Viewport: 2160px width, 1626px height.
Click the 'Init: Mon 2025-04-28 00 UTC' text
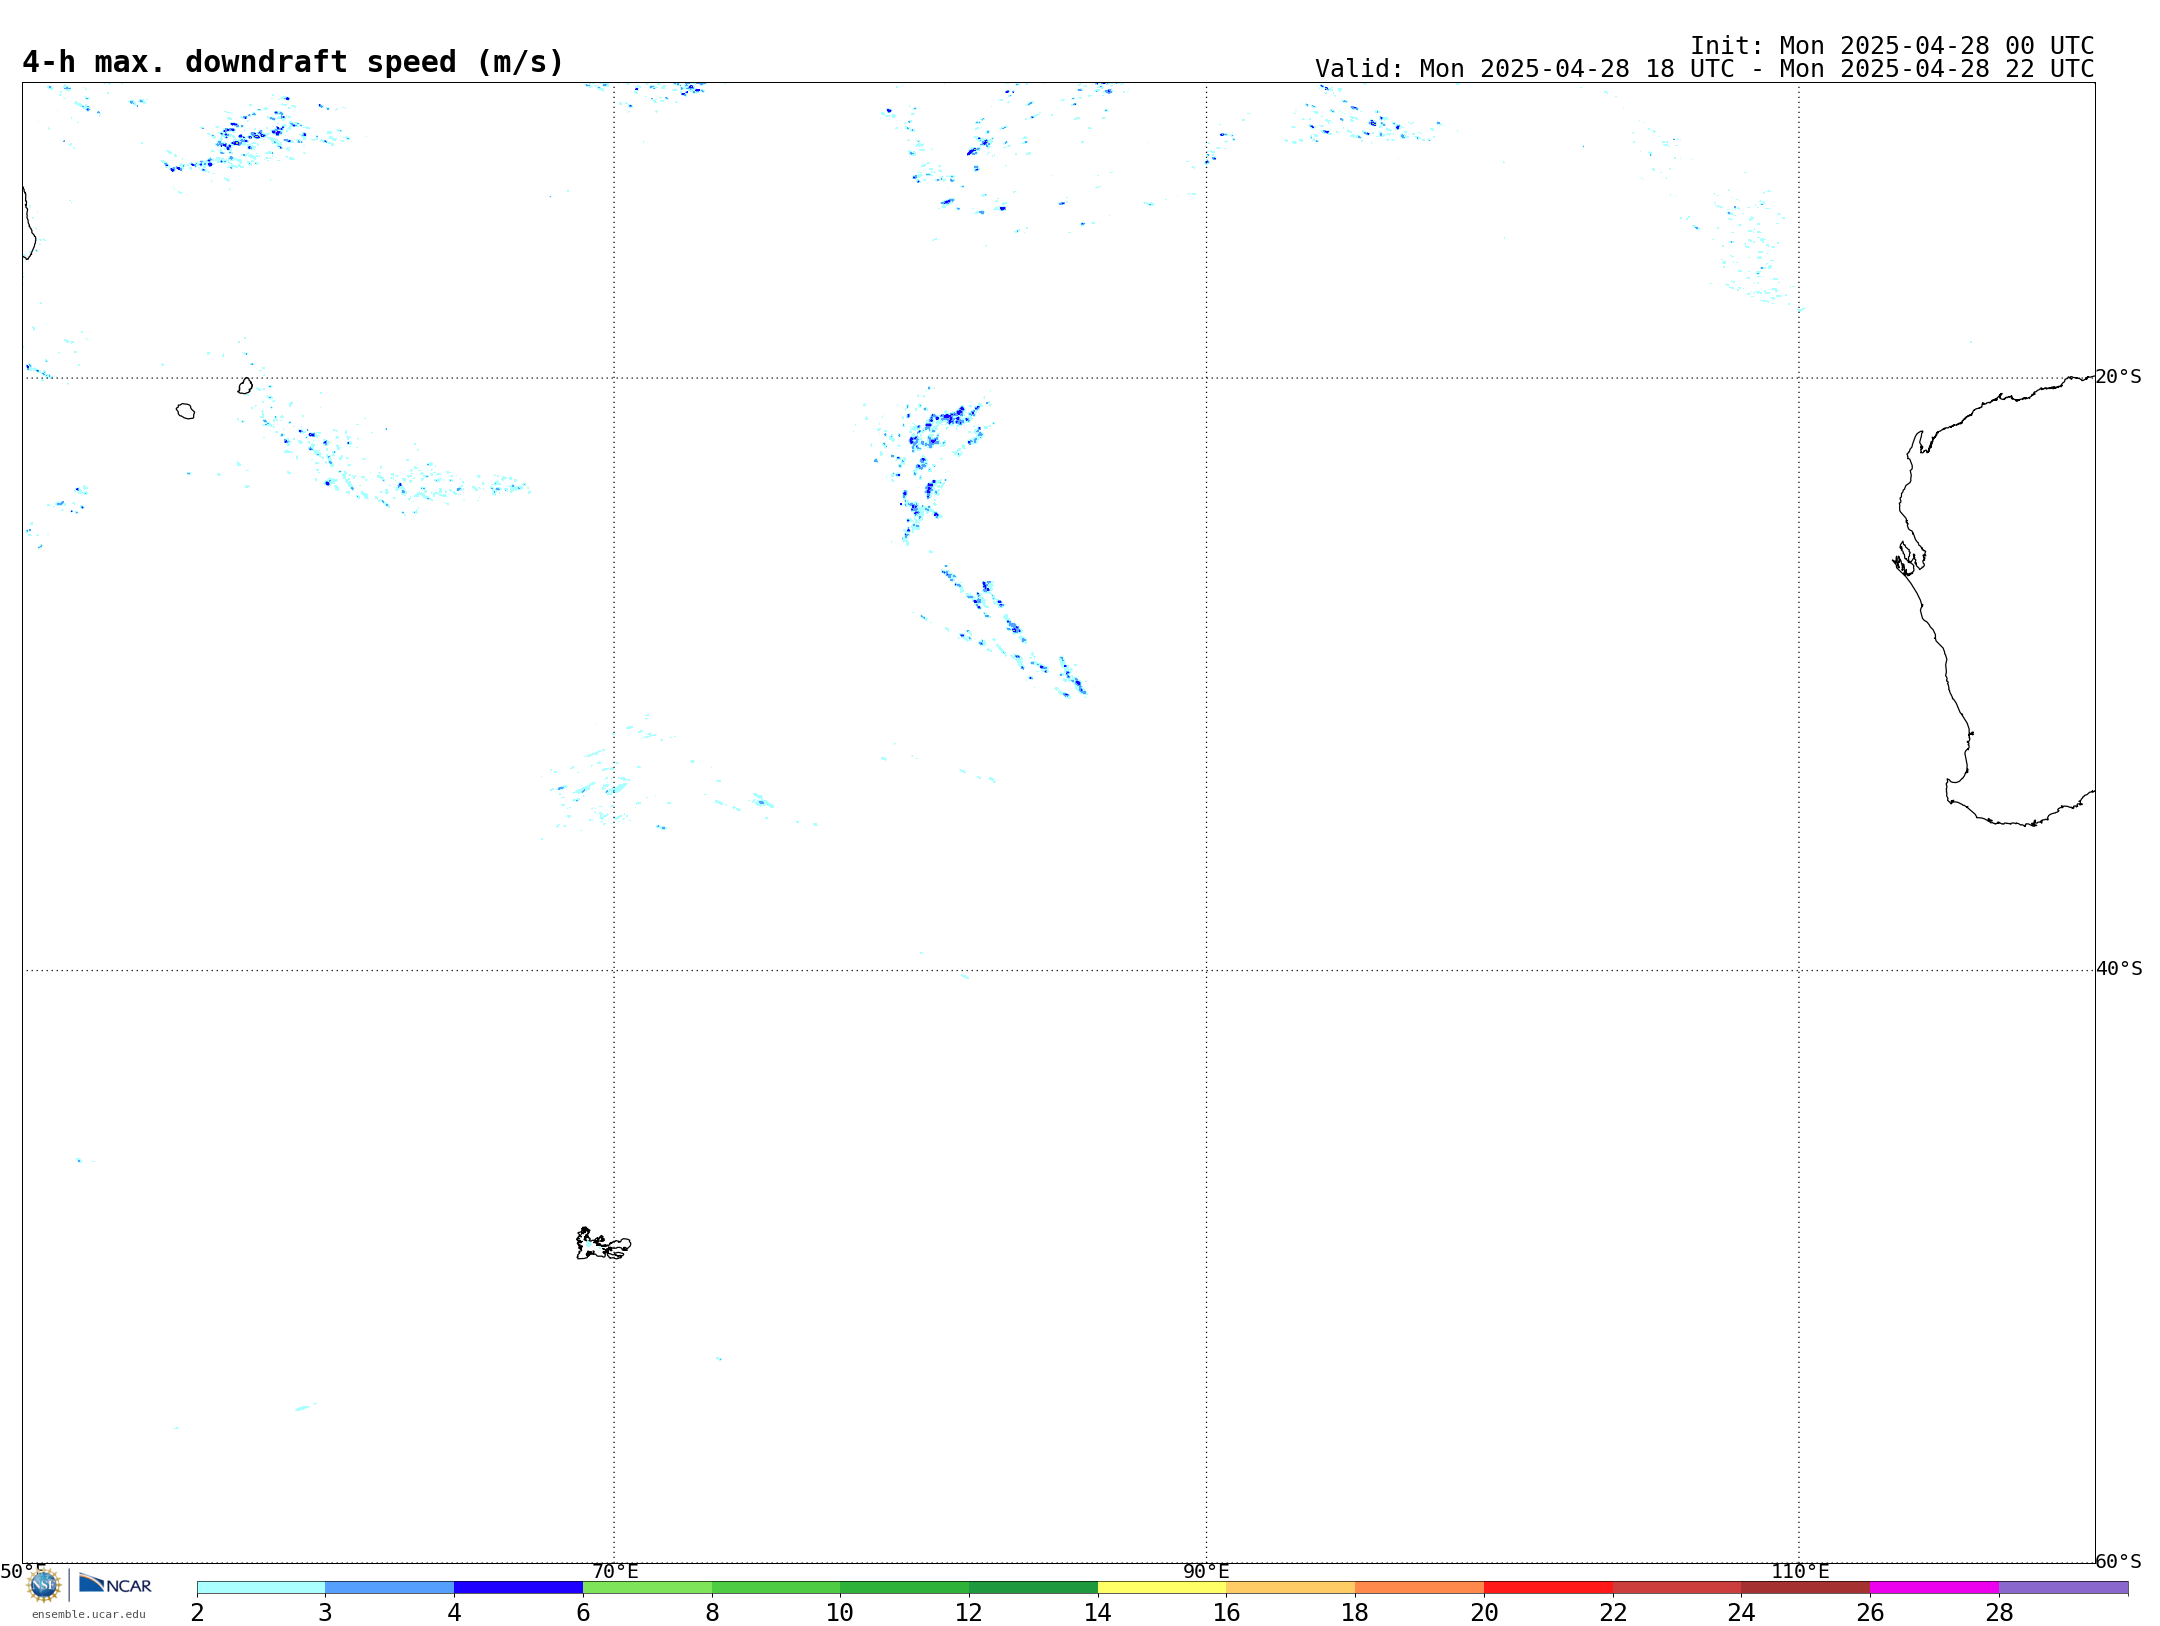(1892, 46)
